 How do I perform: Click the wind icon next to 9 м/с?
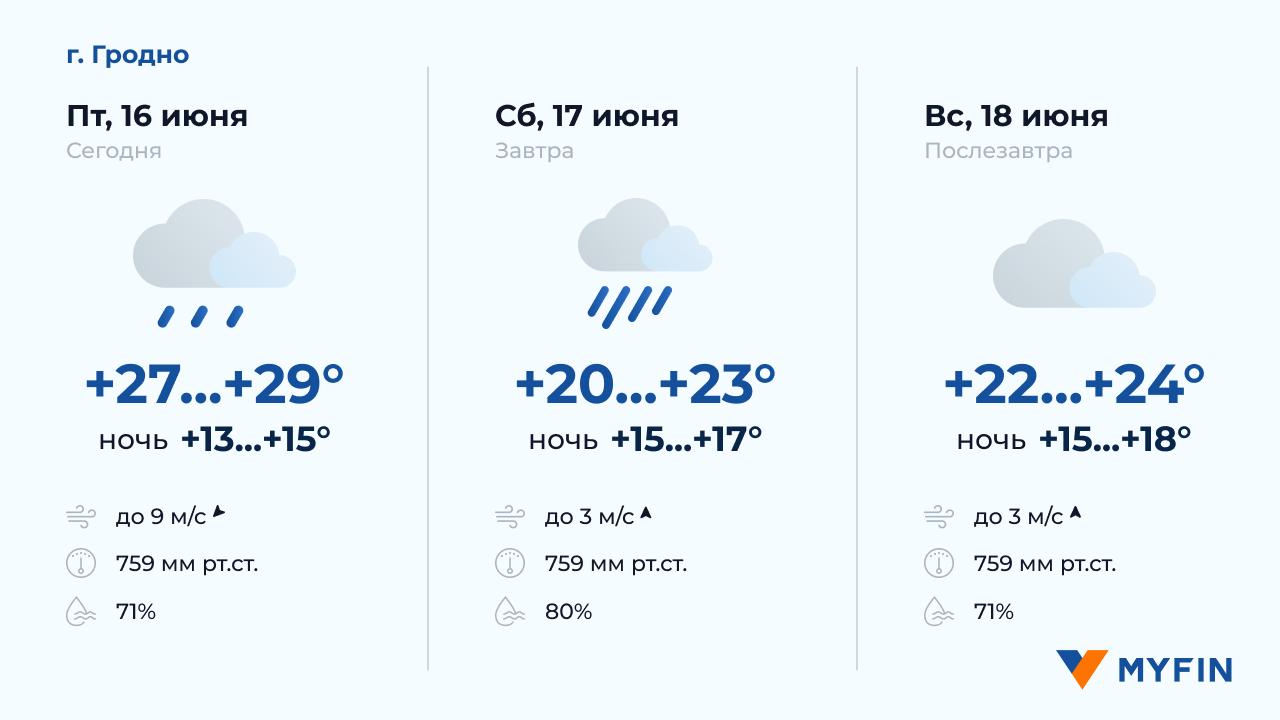coord(81,517)
